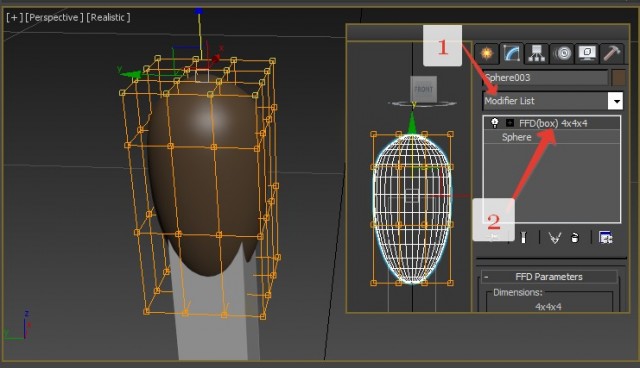Open Configure Modifier Sets
Screen dimensions: 640x368
(x=605, y=237)
